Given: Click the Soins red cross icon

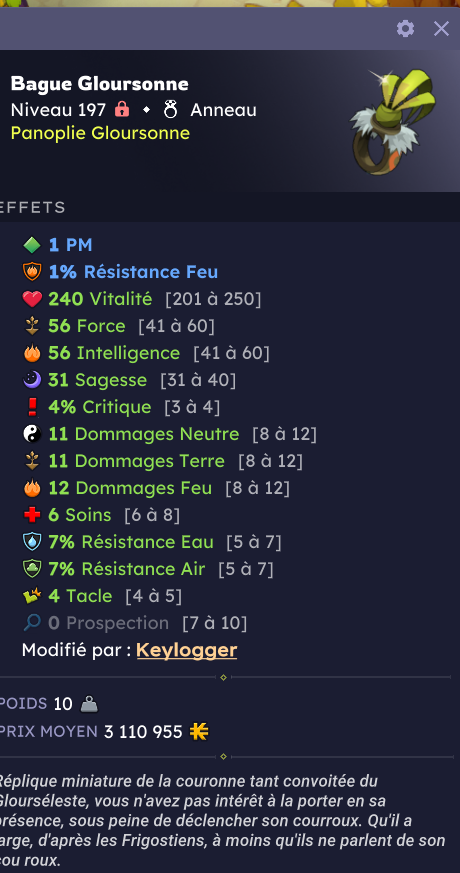Looking at the screenshot, I should (32, 515).
